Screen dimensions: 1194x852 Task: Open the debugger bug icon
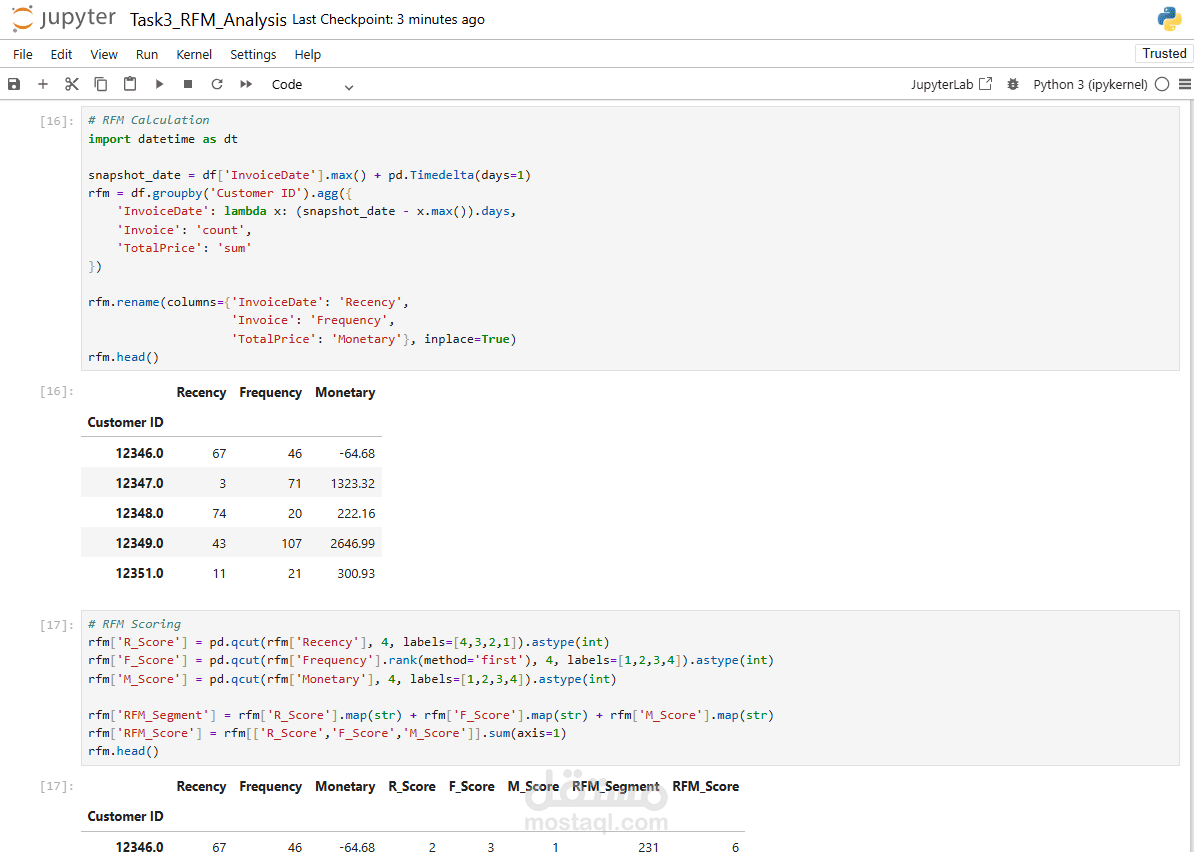pyautogui.click(x=1013, y=85)
